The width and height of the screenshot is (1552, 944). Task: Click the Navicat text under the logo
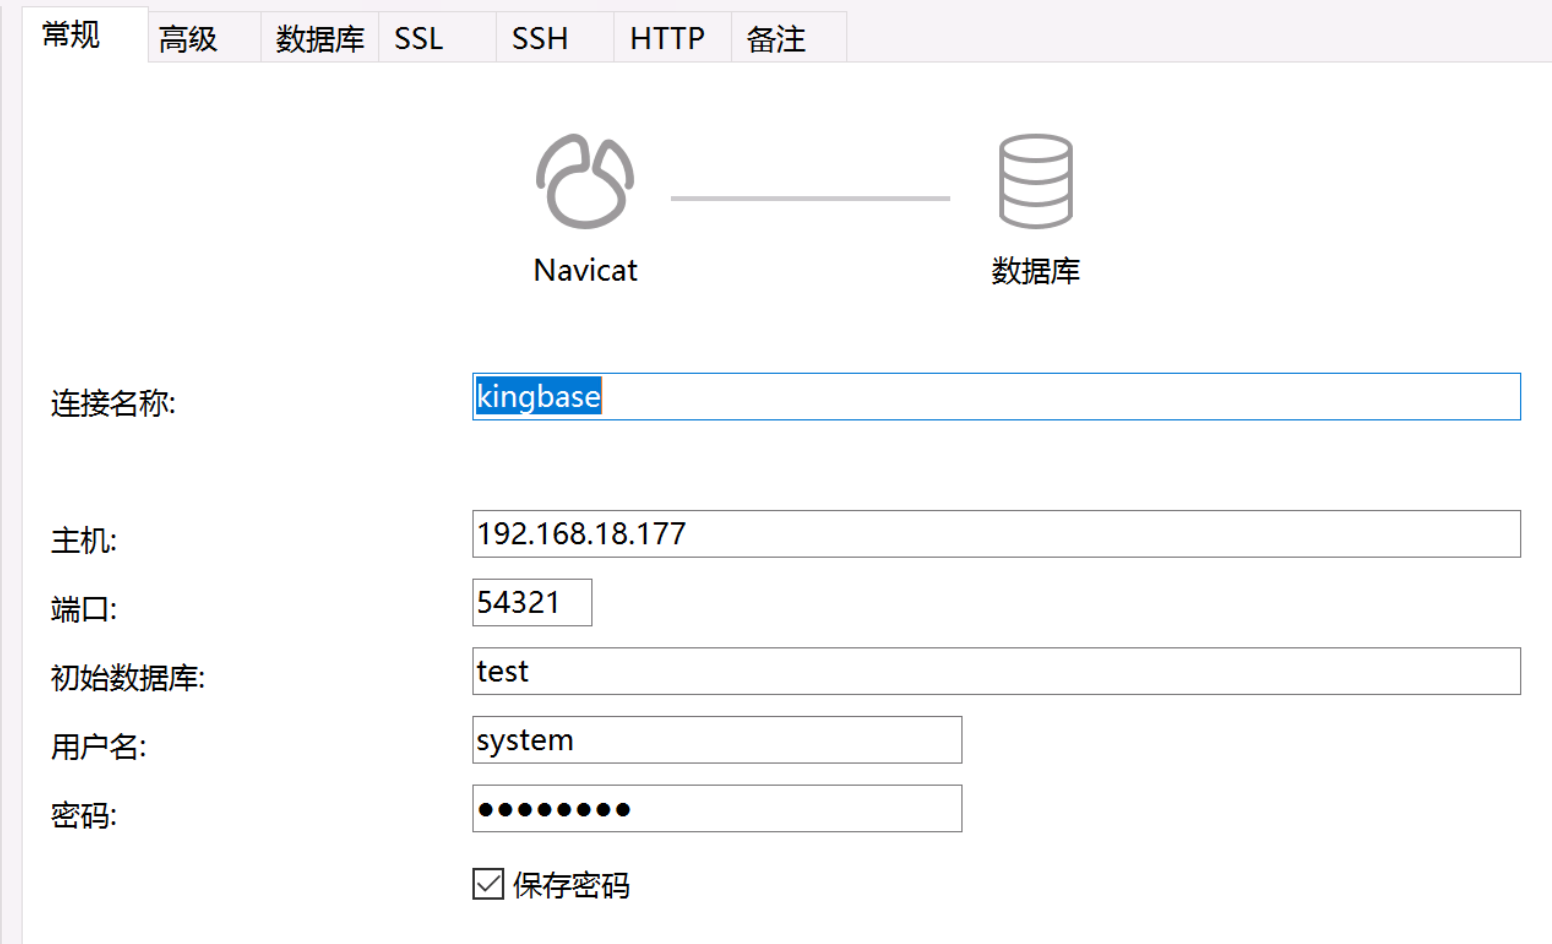585,270
